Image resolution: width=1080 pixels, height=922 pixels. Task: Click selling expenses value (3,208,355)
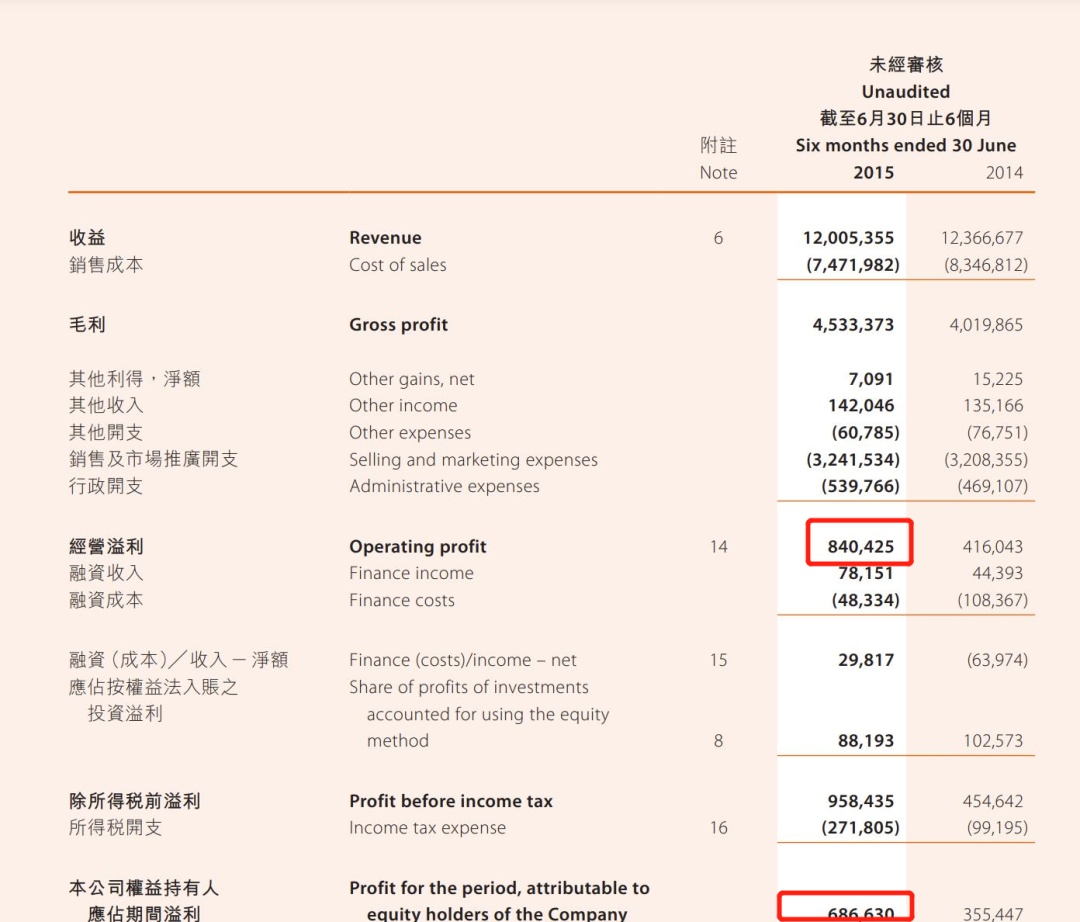(x=986, y=459)
